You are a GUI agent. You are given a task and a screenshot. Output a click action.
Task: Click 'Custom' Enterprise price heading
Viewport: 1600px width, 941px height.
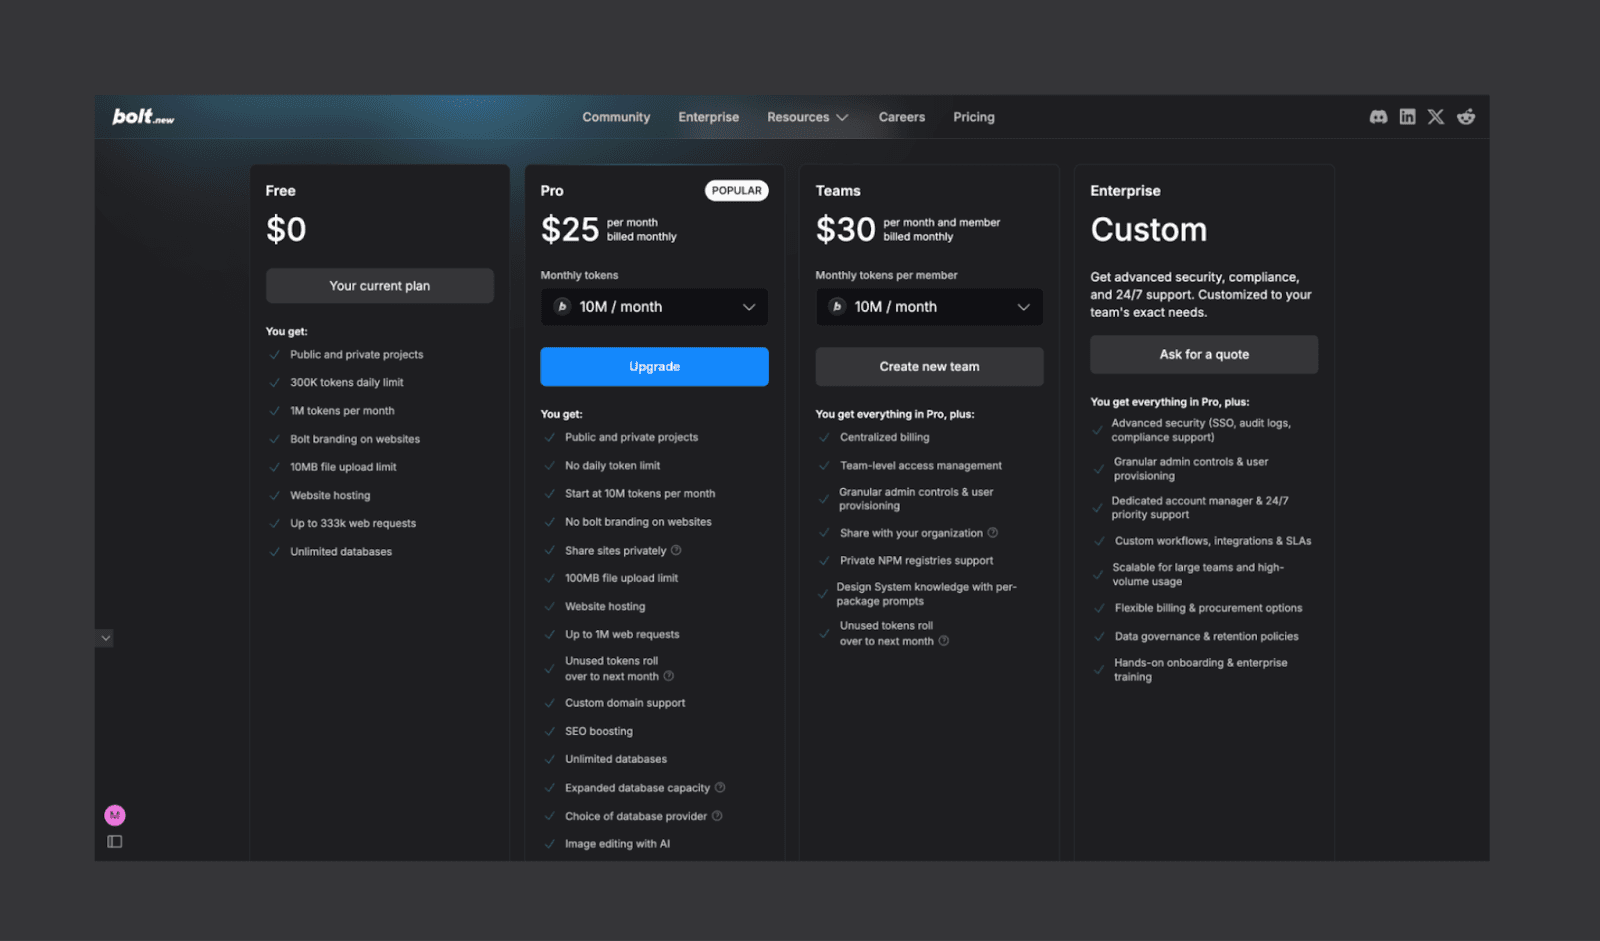pos(1149,230)
